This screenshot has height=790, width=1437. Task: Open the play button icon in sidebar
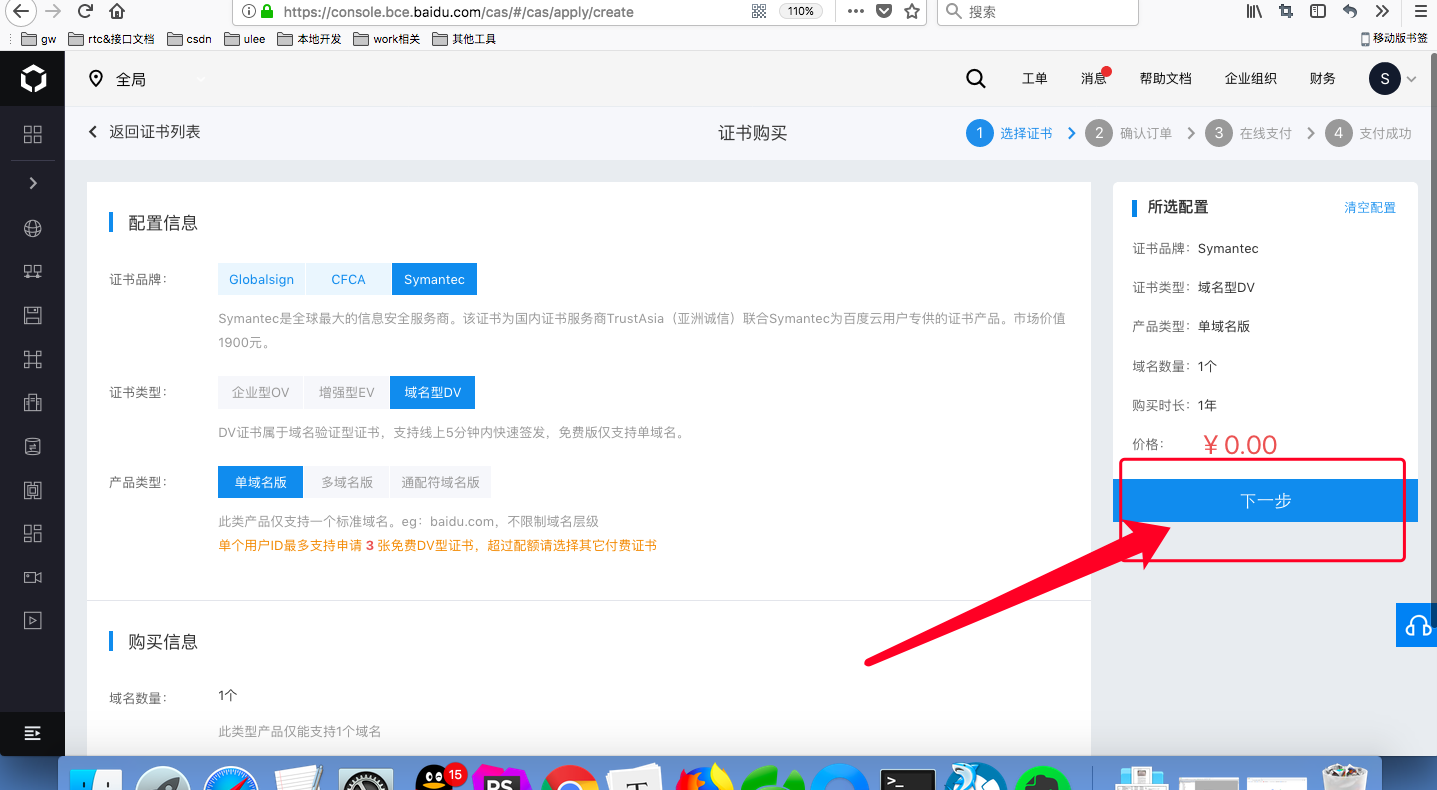(x=33, y=621)
